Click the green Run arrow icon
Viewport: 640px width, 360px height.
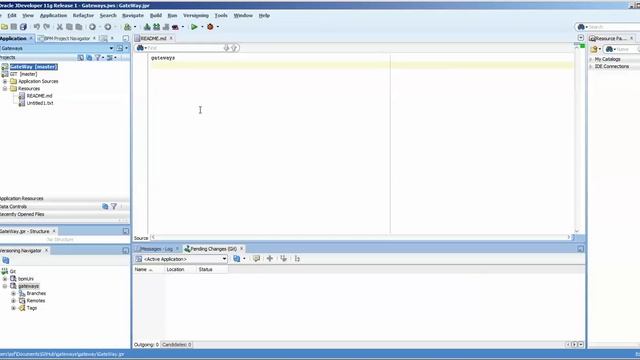click(x=194, y=27)
